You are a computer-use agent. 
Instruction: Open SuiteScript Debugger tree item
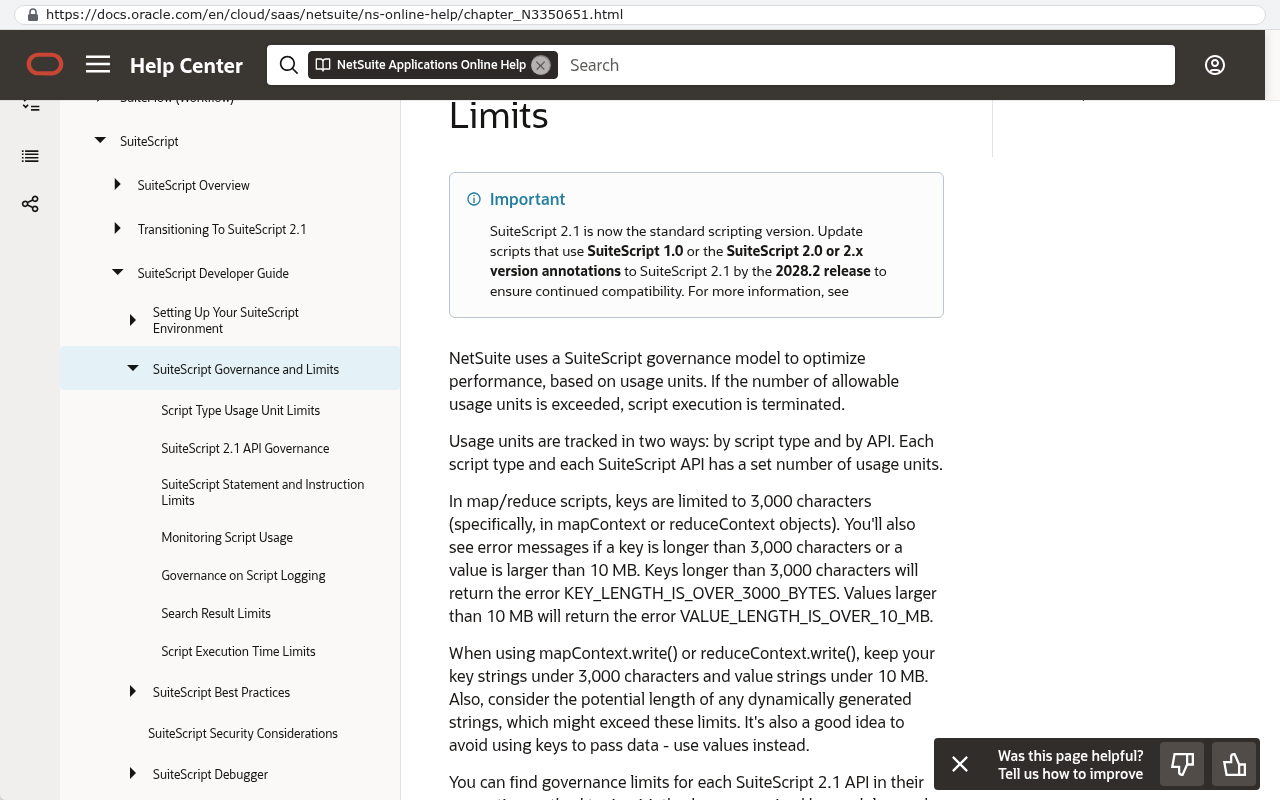click(x=211, y=774)
